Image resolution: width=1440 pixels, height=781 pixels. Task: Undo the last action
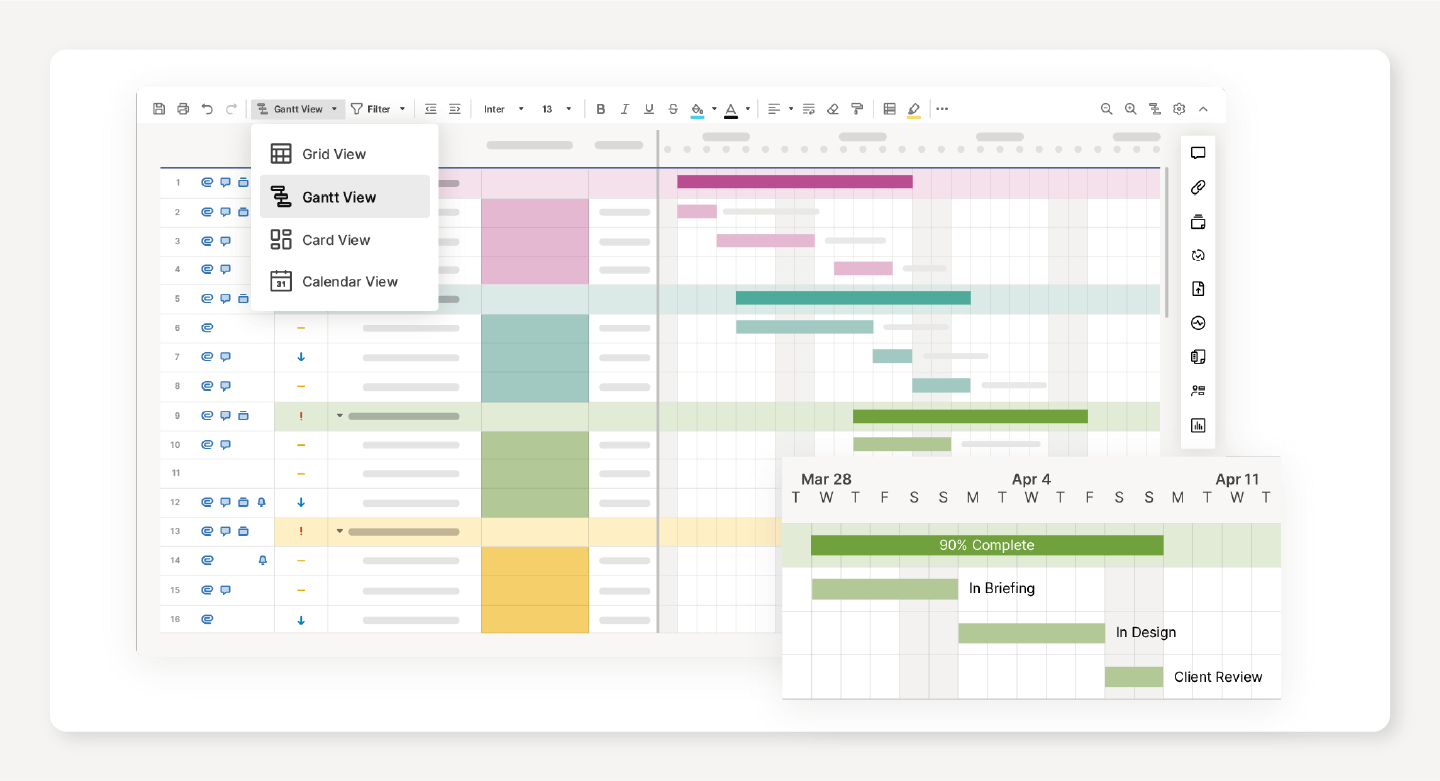click(x=207, y=109)
